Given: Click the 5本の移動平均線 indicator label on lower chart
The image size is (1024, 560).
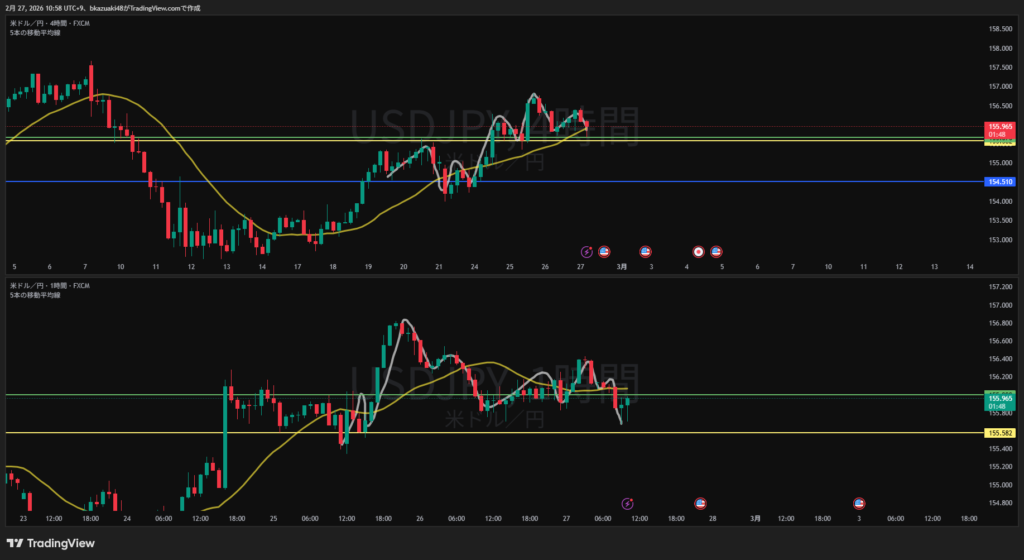Looking at the screenshot, I should click(x=34, y=295).
